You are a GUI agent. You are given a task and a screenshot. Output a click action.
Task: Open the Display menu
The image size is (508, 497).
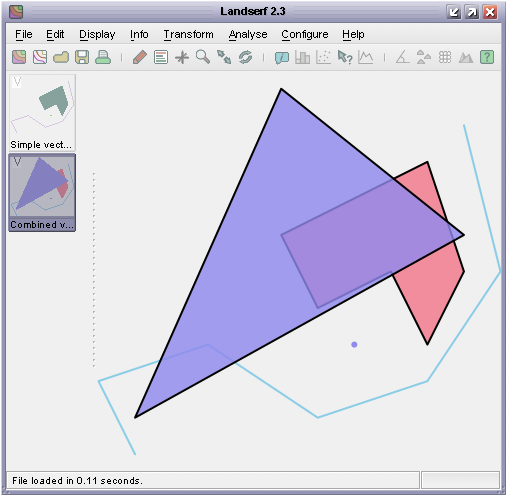coord(97,34)
